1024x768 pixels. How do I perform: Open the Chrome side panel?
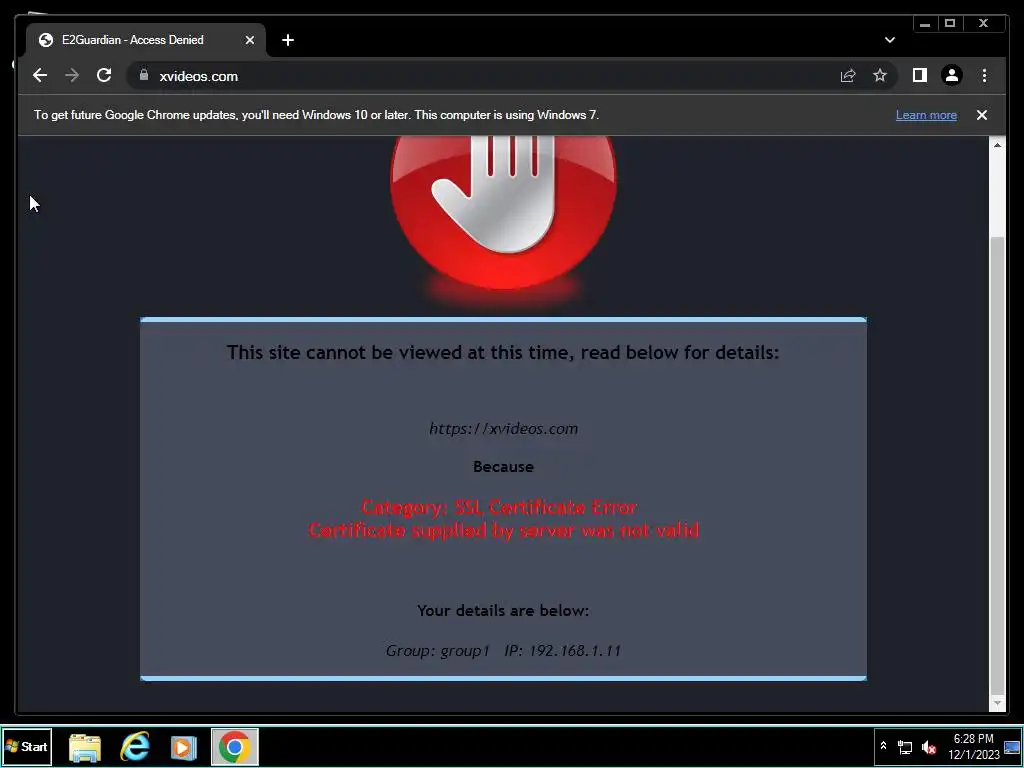pyautogui.click(x=920, y=76)
